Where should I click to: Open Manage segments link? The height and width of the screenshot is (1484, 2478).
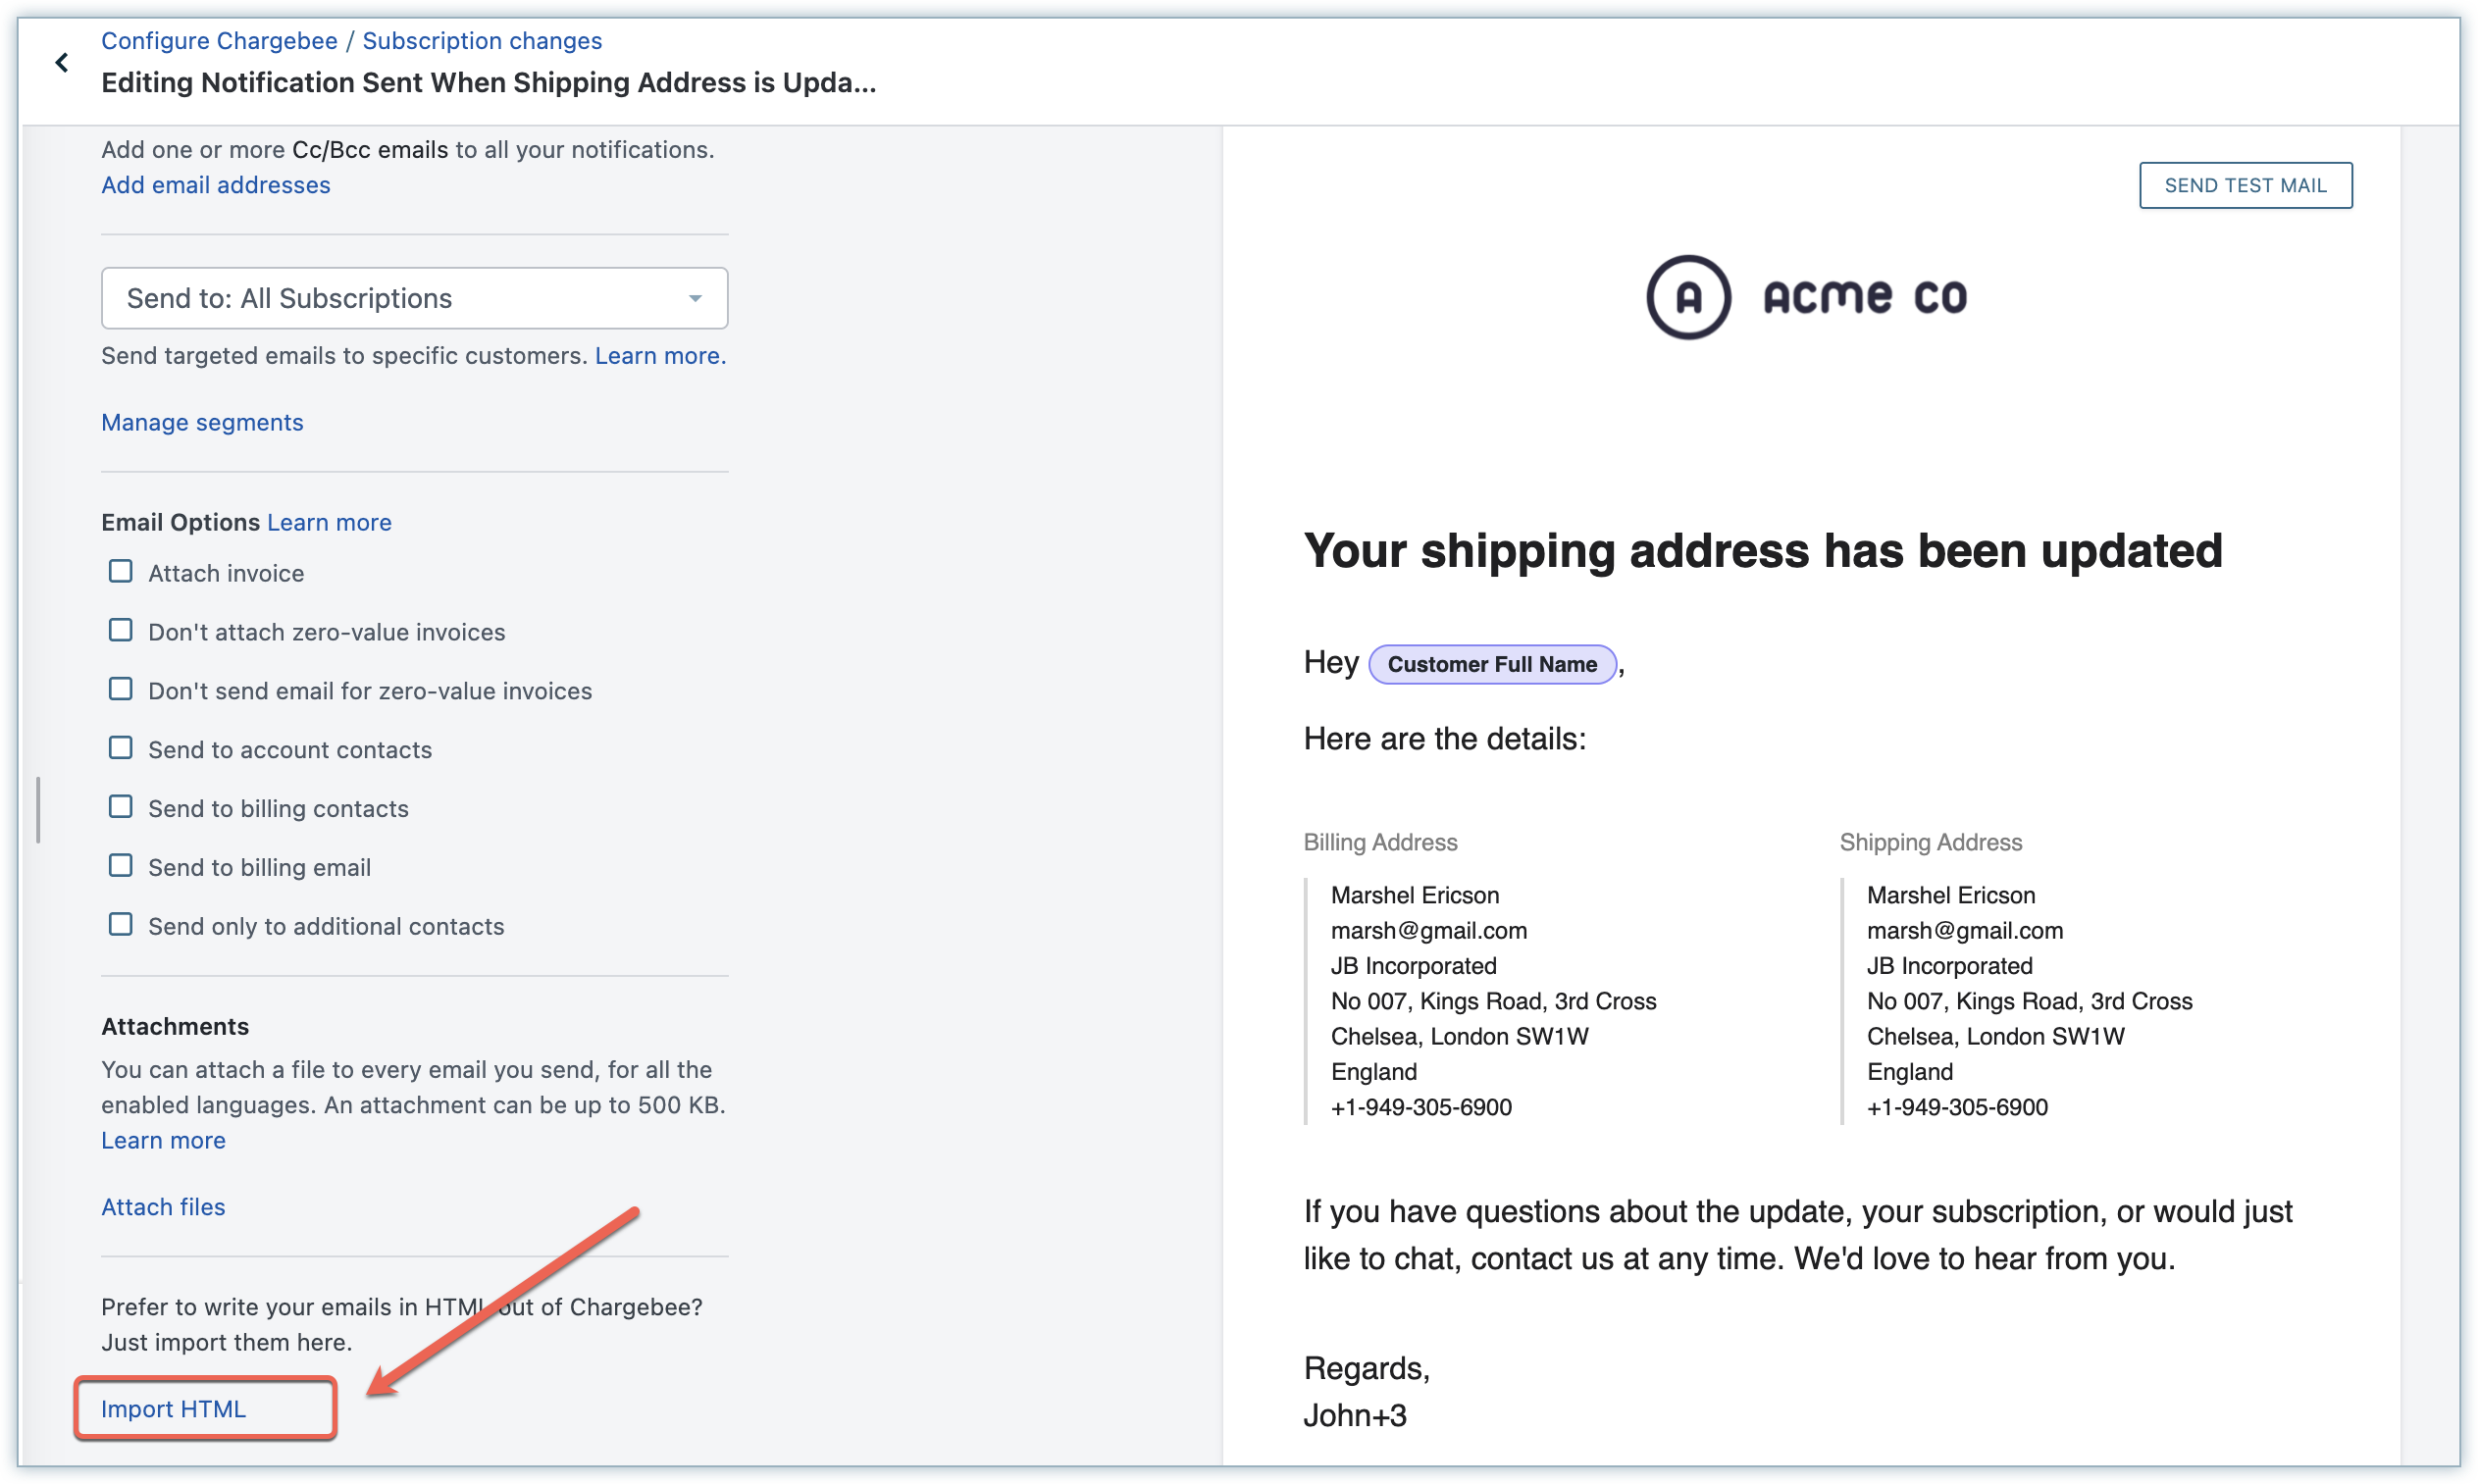click(x=202, y=422)
